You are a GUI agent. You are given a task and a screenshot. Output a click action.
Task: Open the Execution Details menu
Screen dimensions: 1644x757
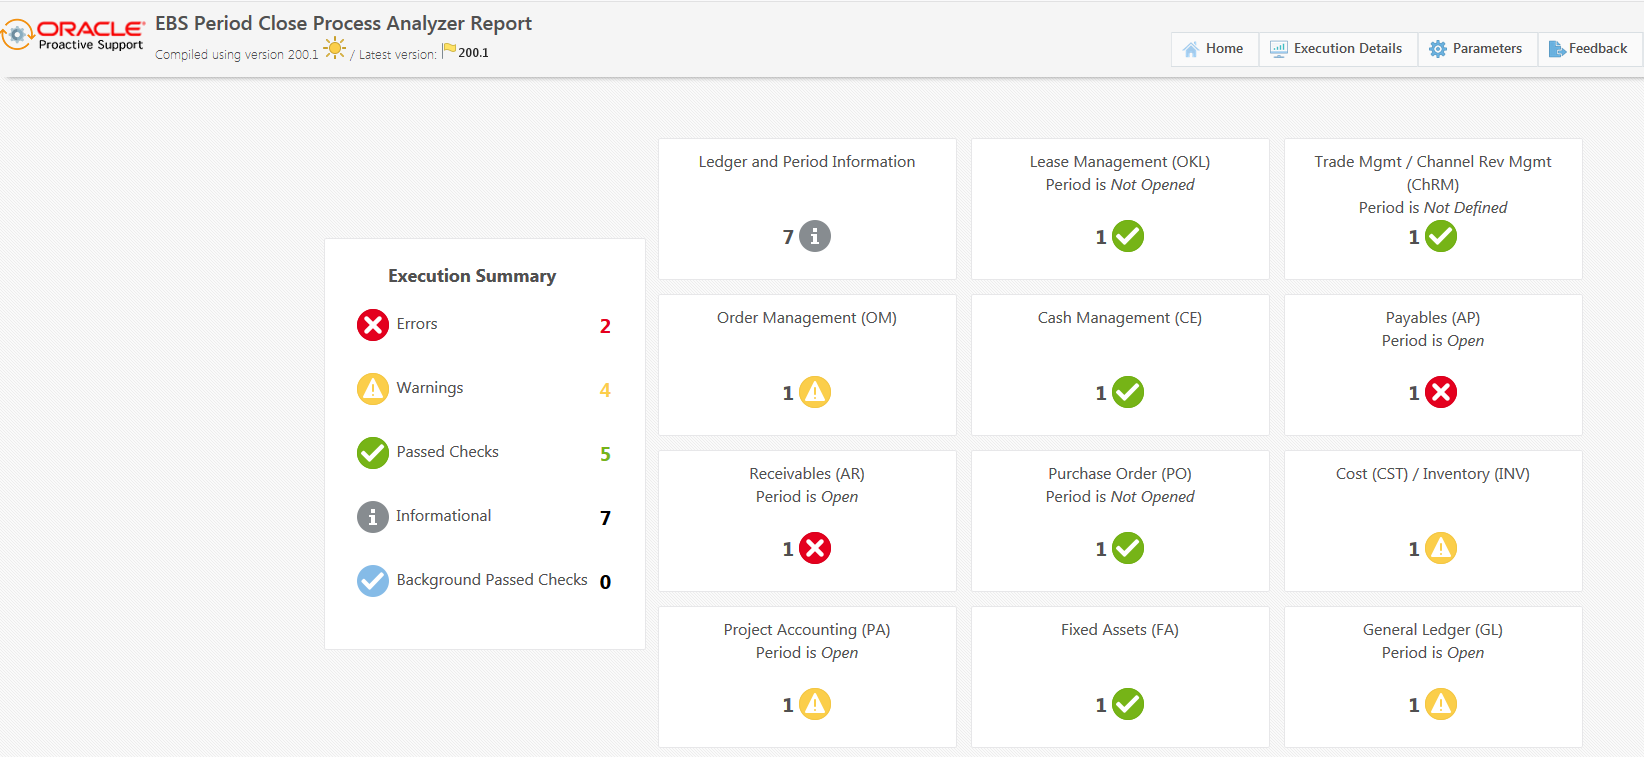point(1337,49)
